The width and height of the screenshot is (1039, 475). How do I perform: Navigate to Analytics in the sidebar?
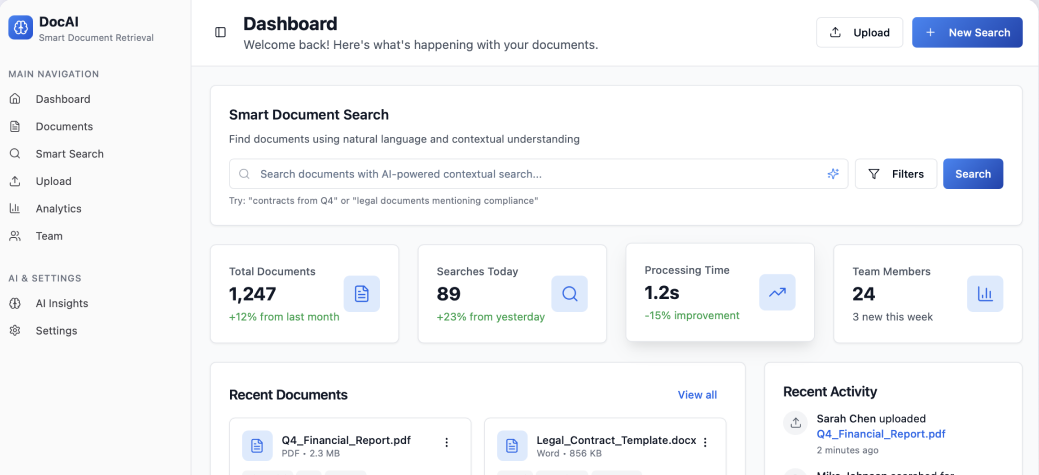[58, 208]
